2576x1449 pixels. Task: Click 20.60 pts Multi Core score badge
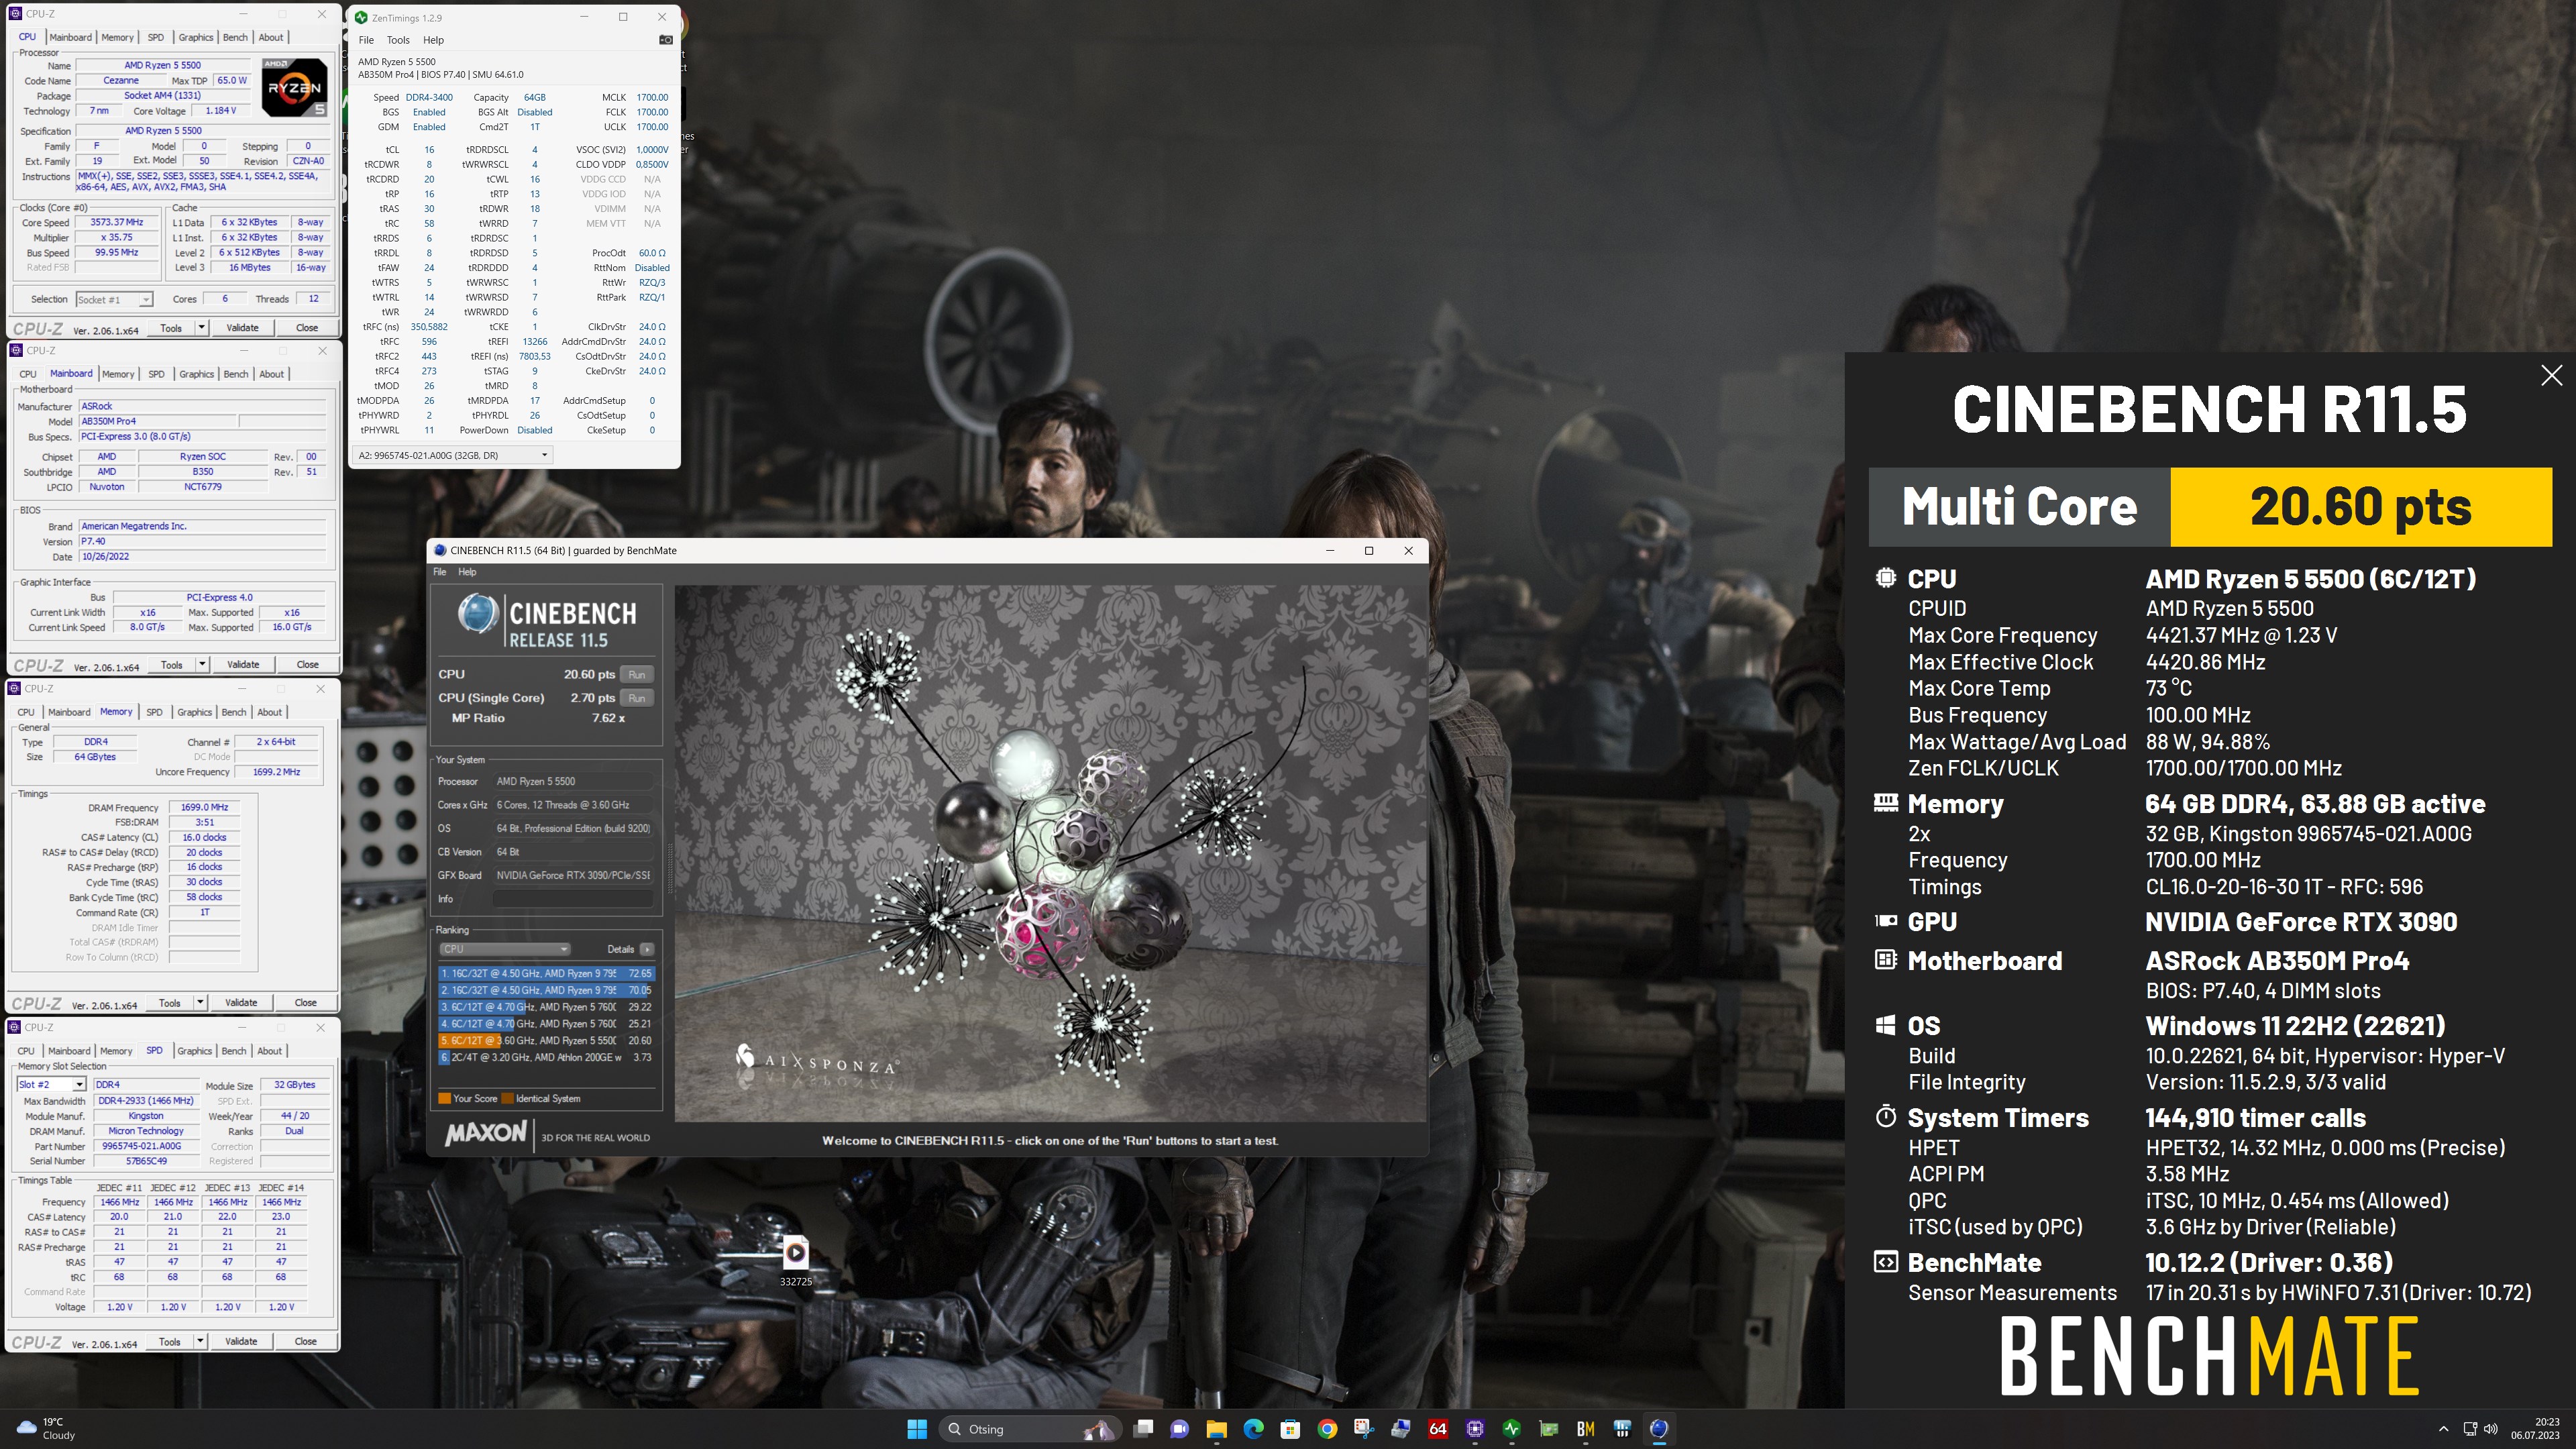tap(2360, 507)
